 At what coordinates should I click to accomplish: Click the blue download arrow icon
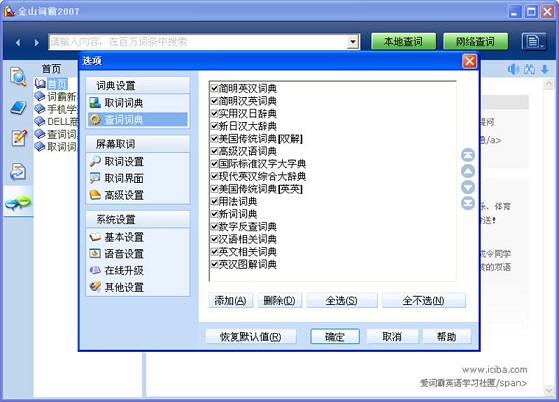(545, 69)
